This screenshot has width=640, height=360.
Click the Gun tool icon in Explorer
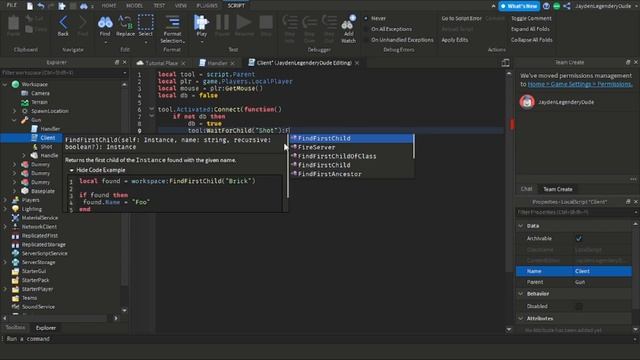[25, 120]
